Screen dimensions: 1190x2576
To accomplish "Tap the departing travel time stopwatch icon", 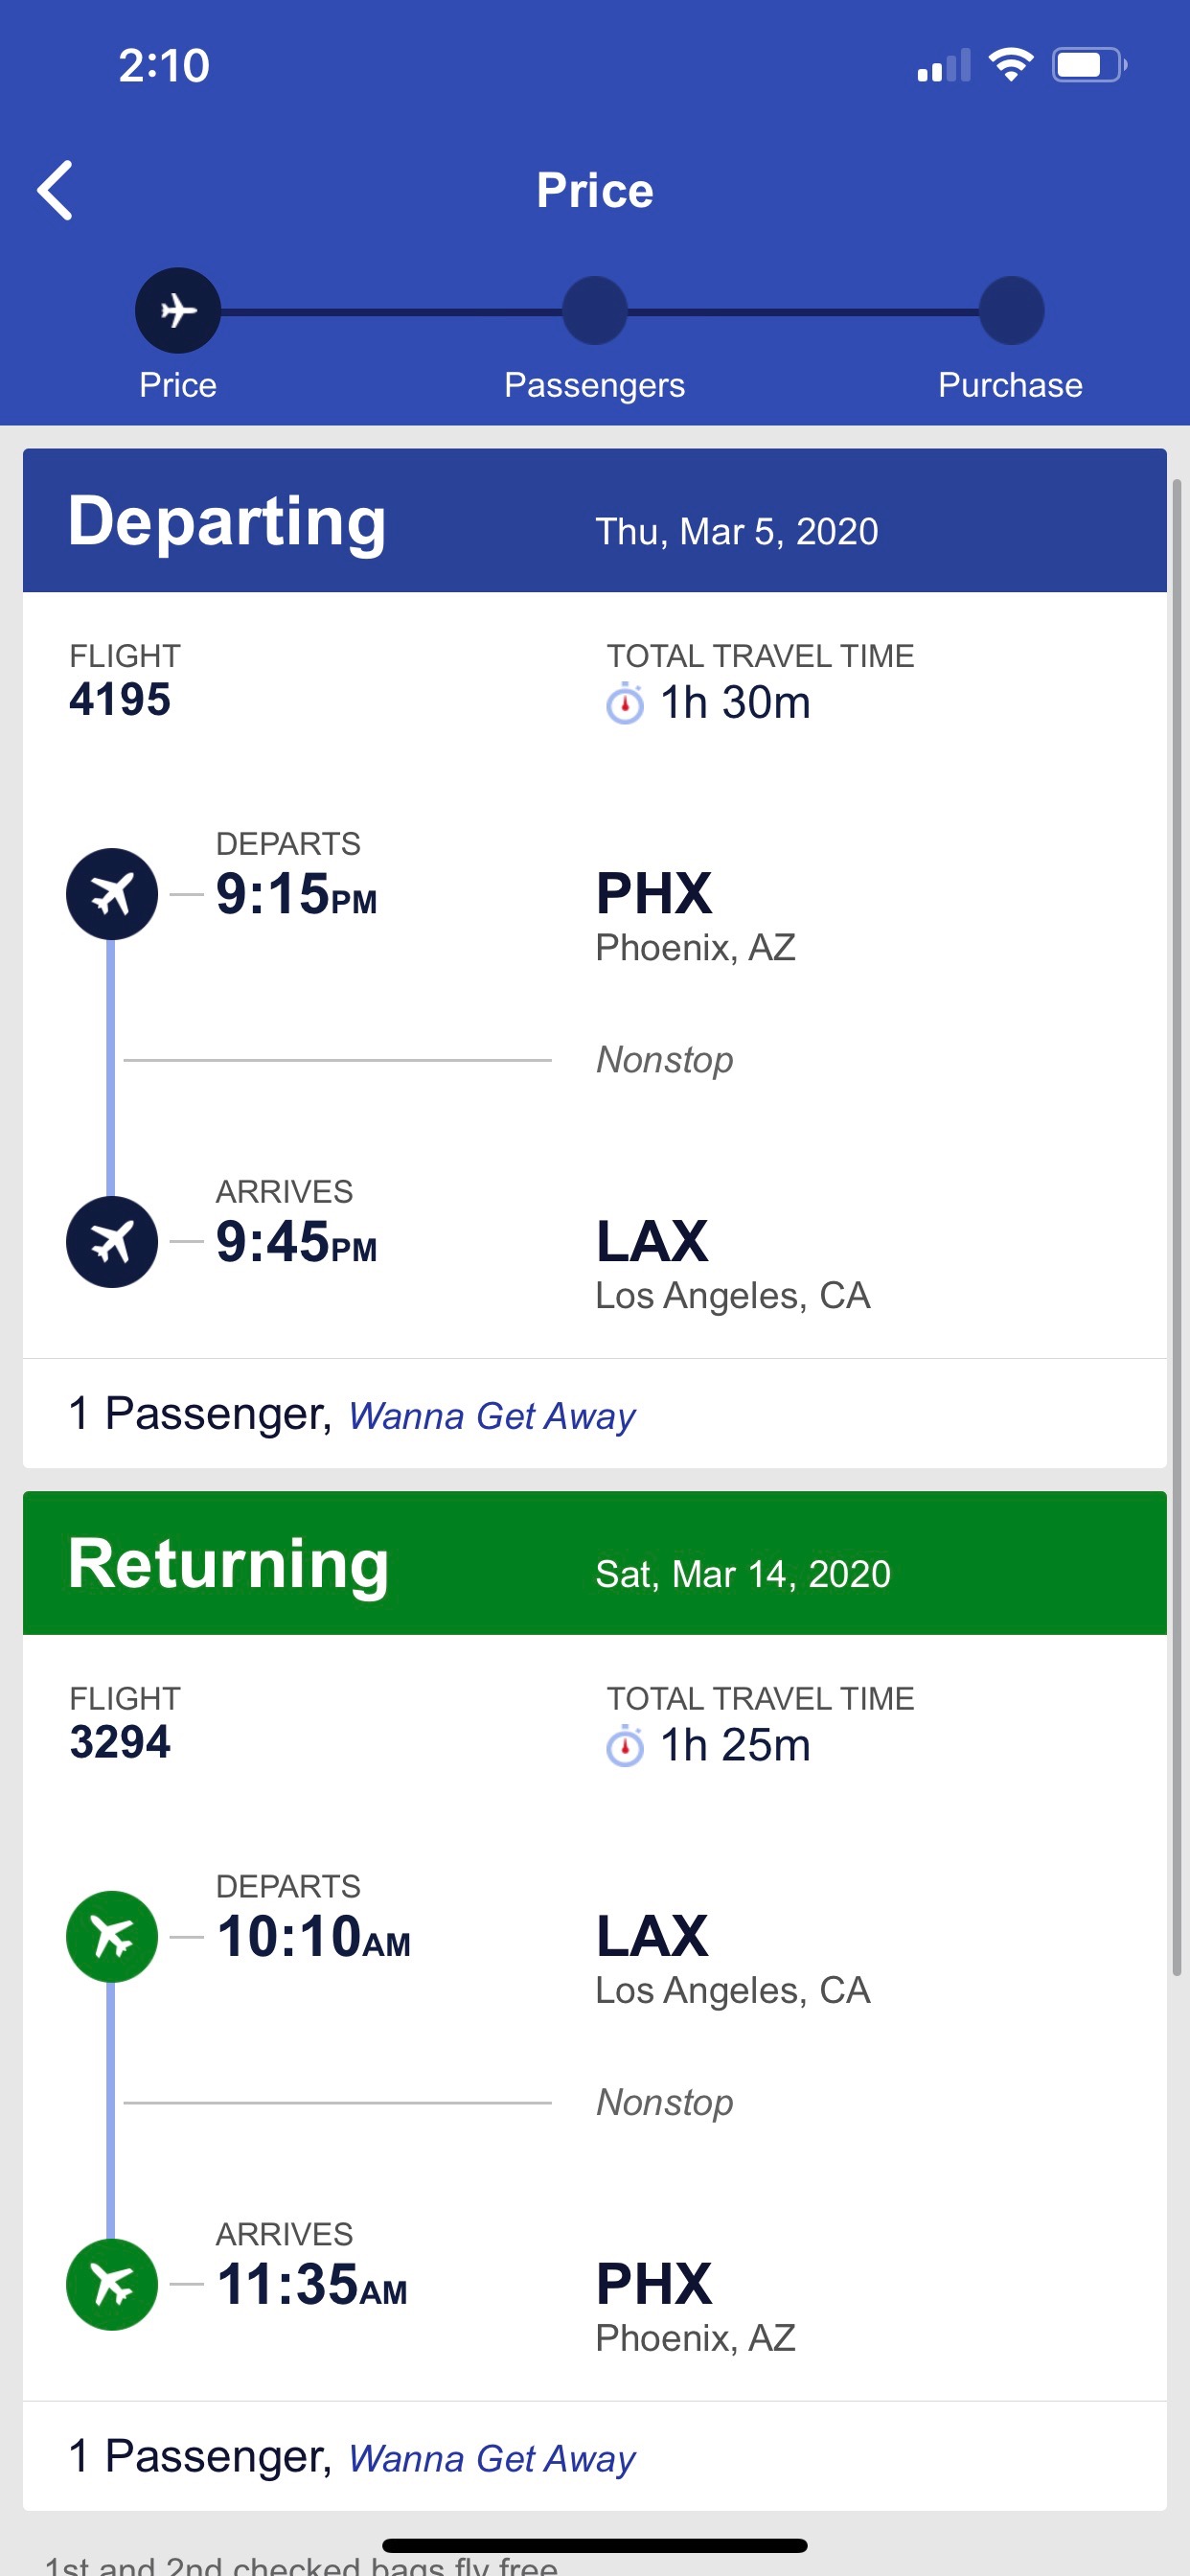I will pos(625,704).
